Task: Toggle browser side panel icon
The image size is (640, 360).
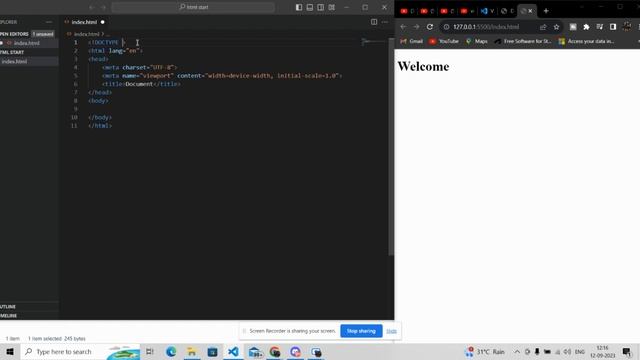Action: point(613,27)
